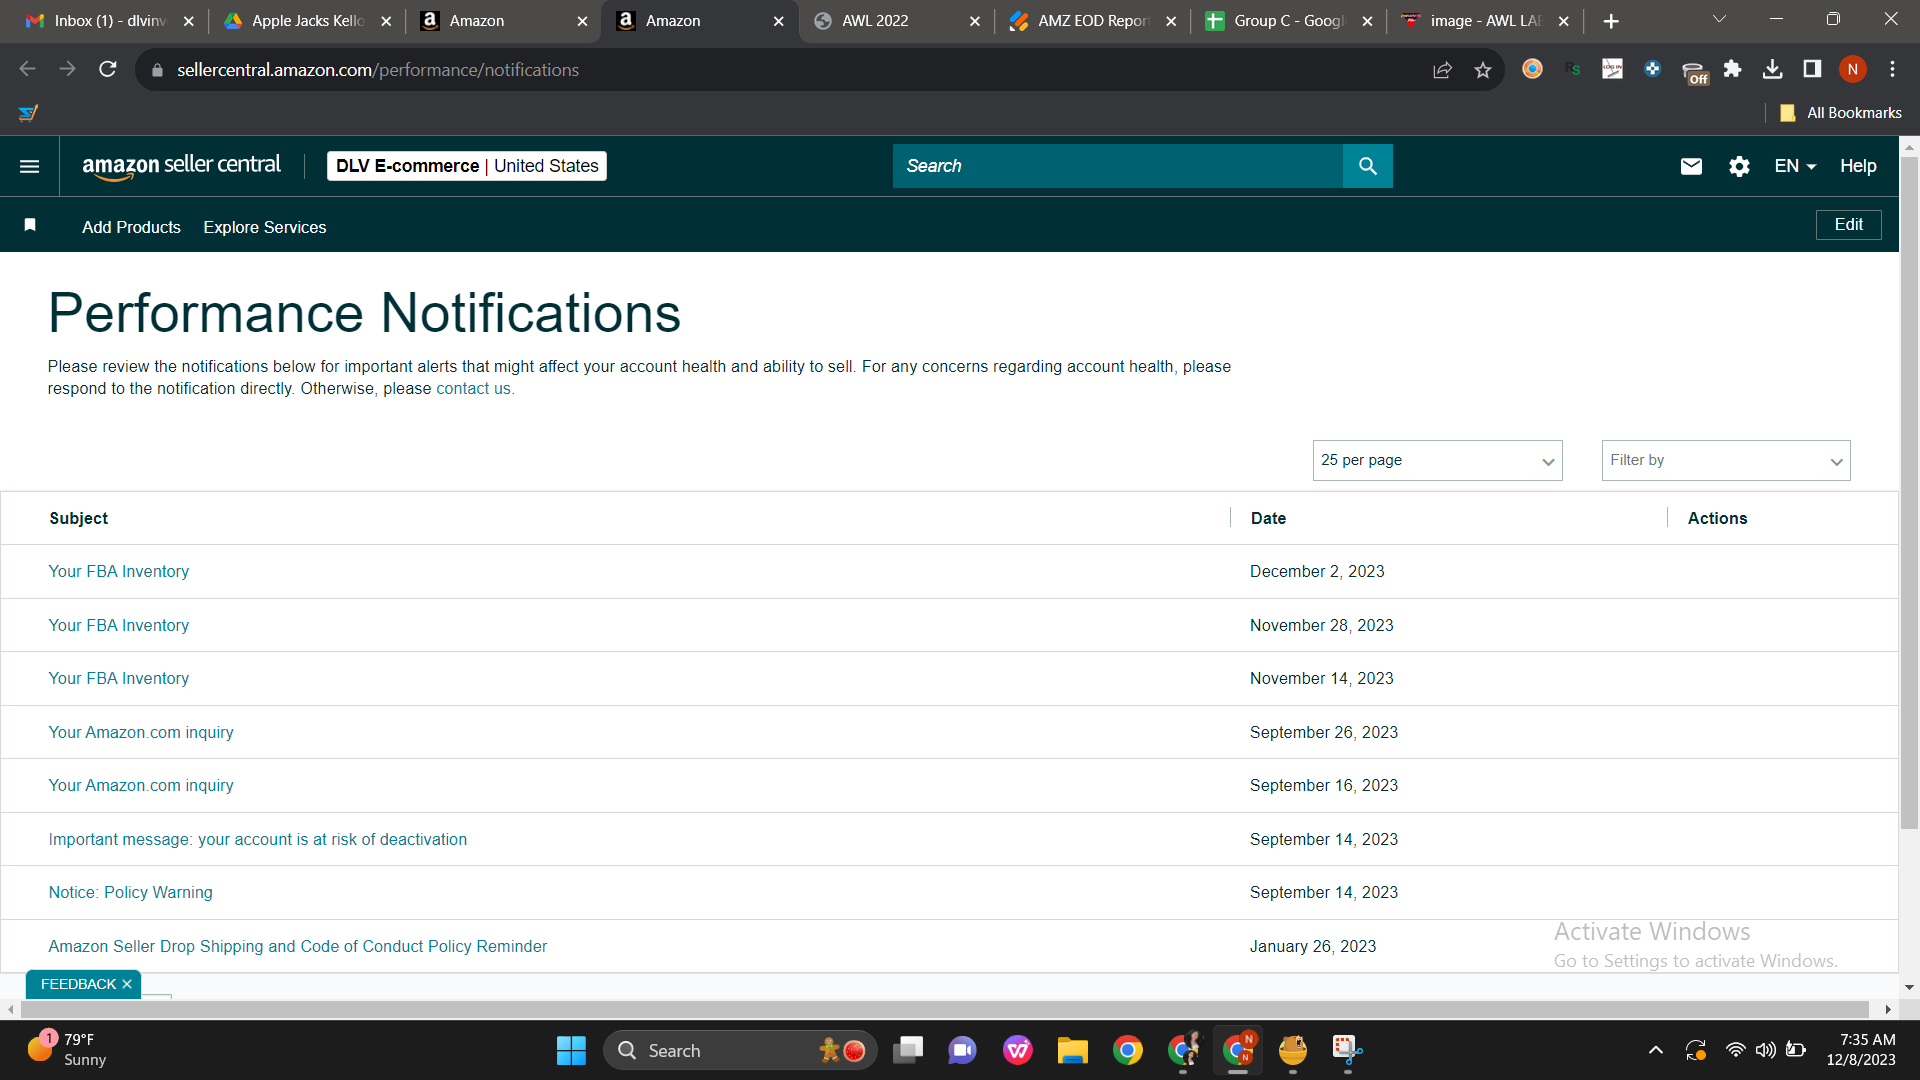Open Chrome three-dot menu

click(1892, 69)
